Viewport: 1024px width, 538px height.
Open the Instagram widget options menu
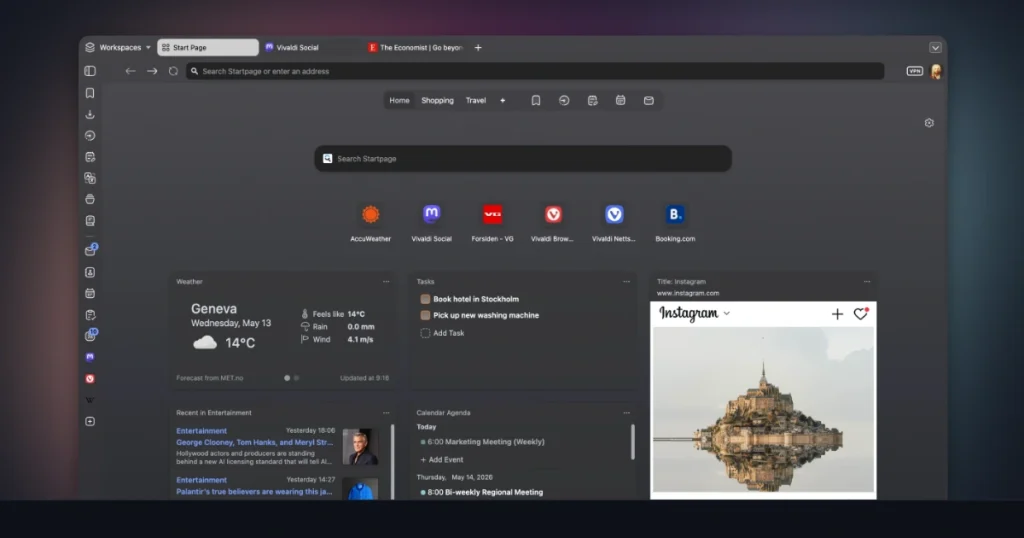point(867,282)
